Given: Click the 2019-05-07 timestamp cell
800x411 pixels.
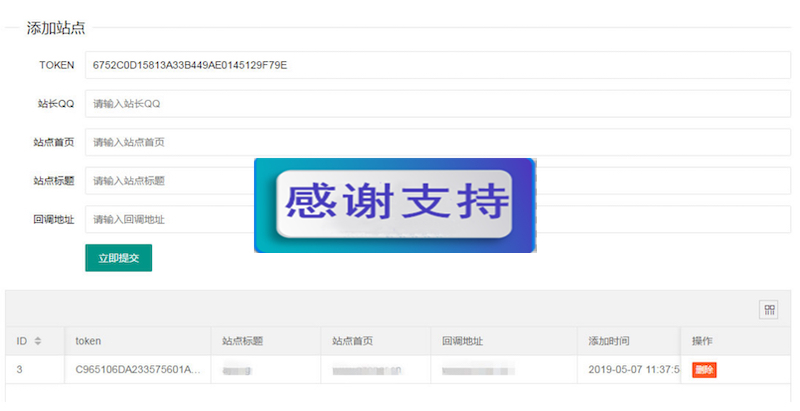Looking at the screenshot, I should point(632,370).
